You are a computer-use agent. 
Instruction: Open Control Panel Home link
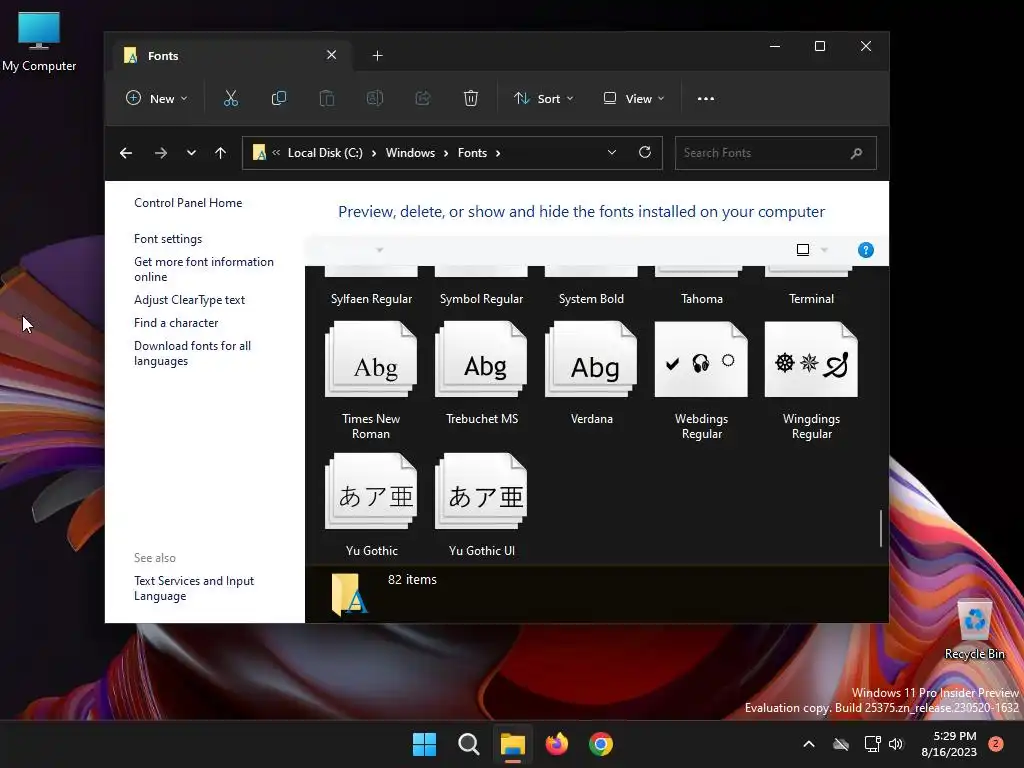coord(188,203)
